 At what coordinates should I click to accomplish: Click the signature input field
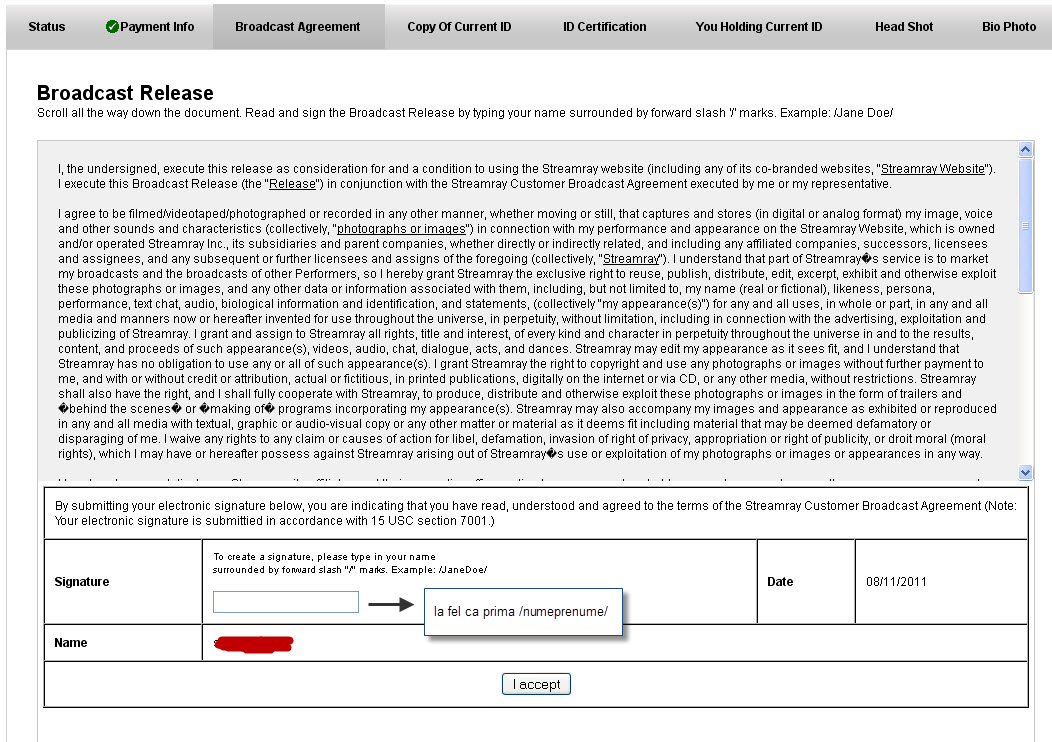click(x=286, y=602)
